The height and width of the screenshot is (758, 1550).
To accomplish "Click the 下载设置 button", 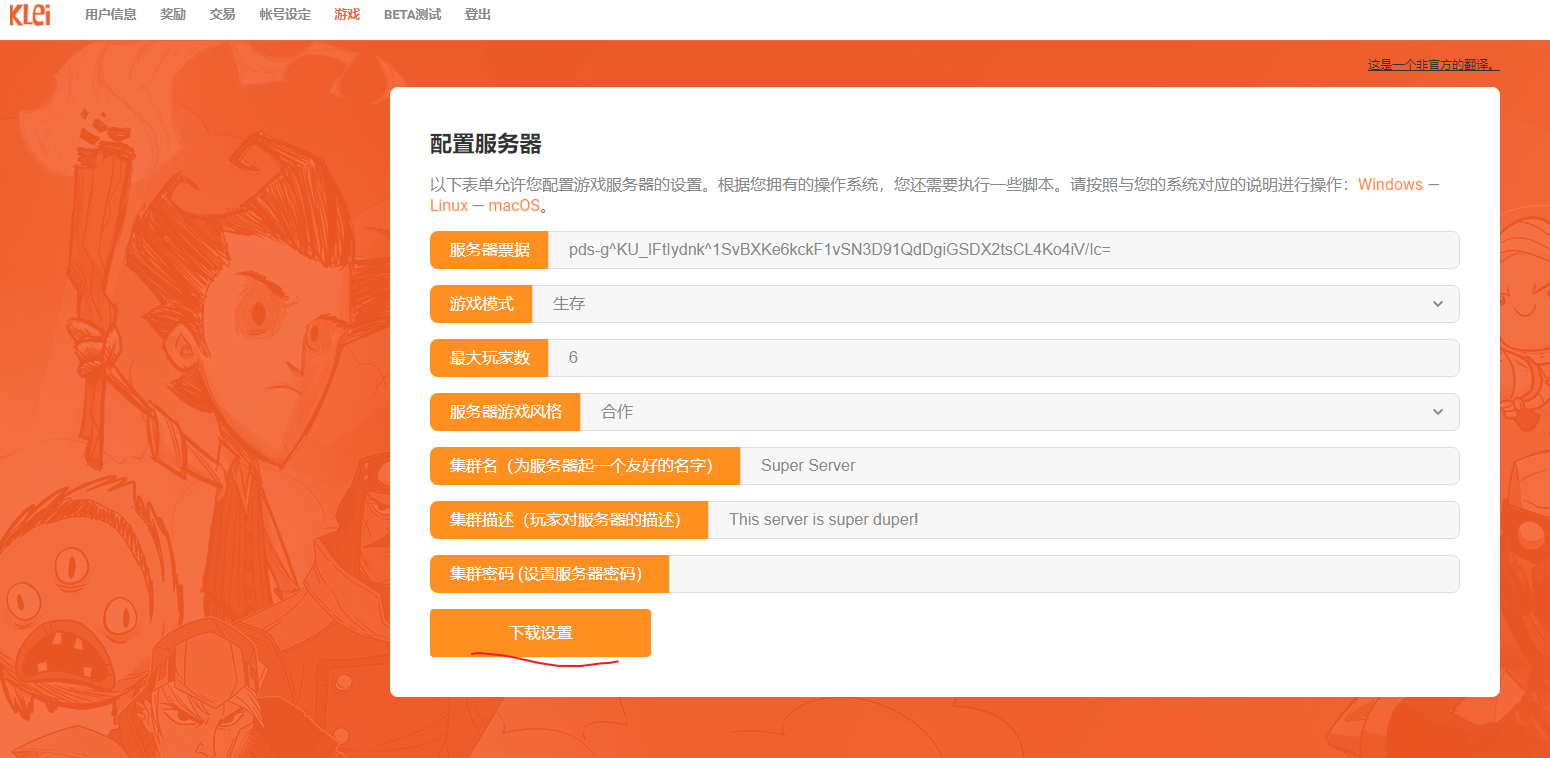I will (540, 633).
